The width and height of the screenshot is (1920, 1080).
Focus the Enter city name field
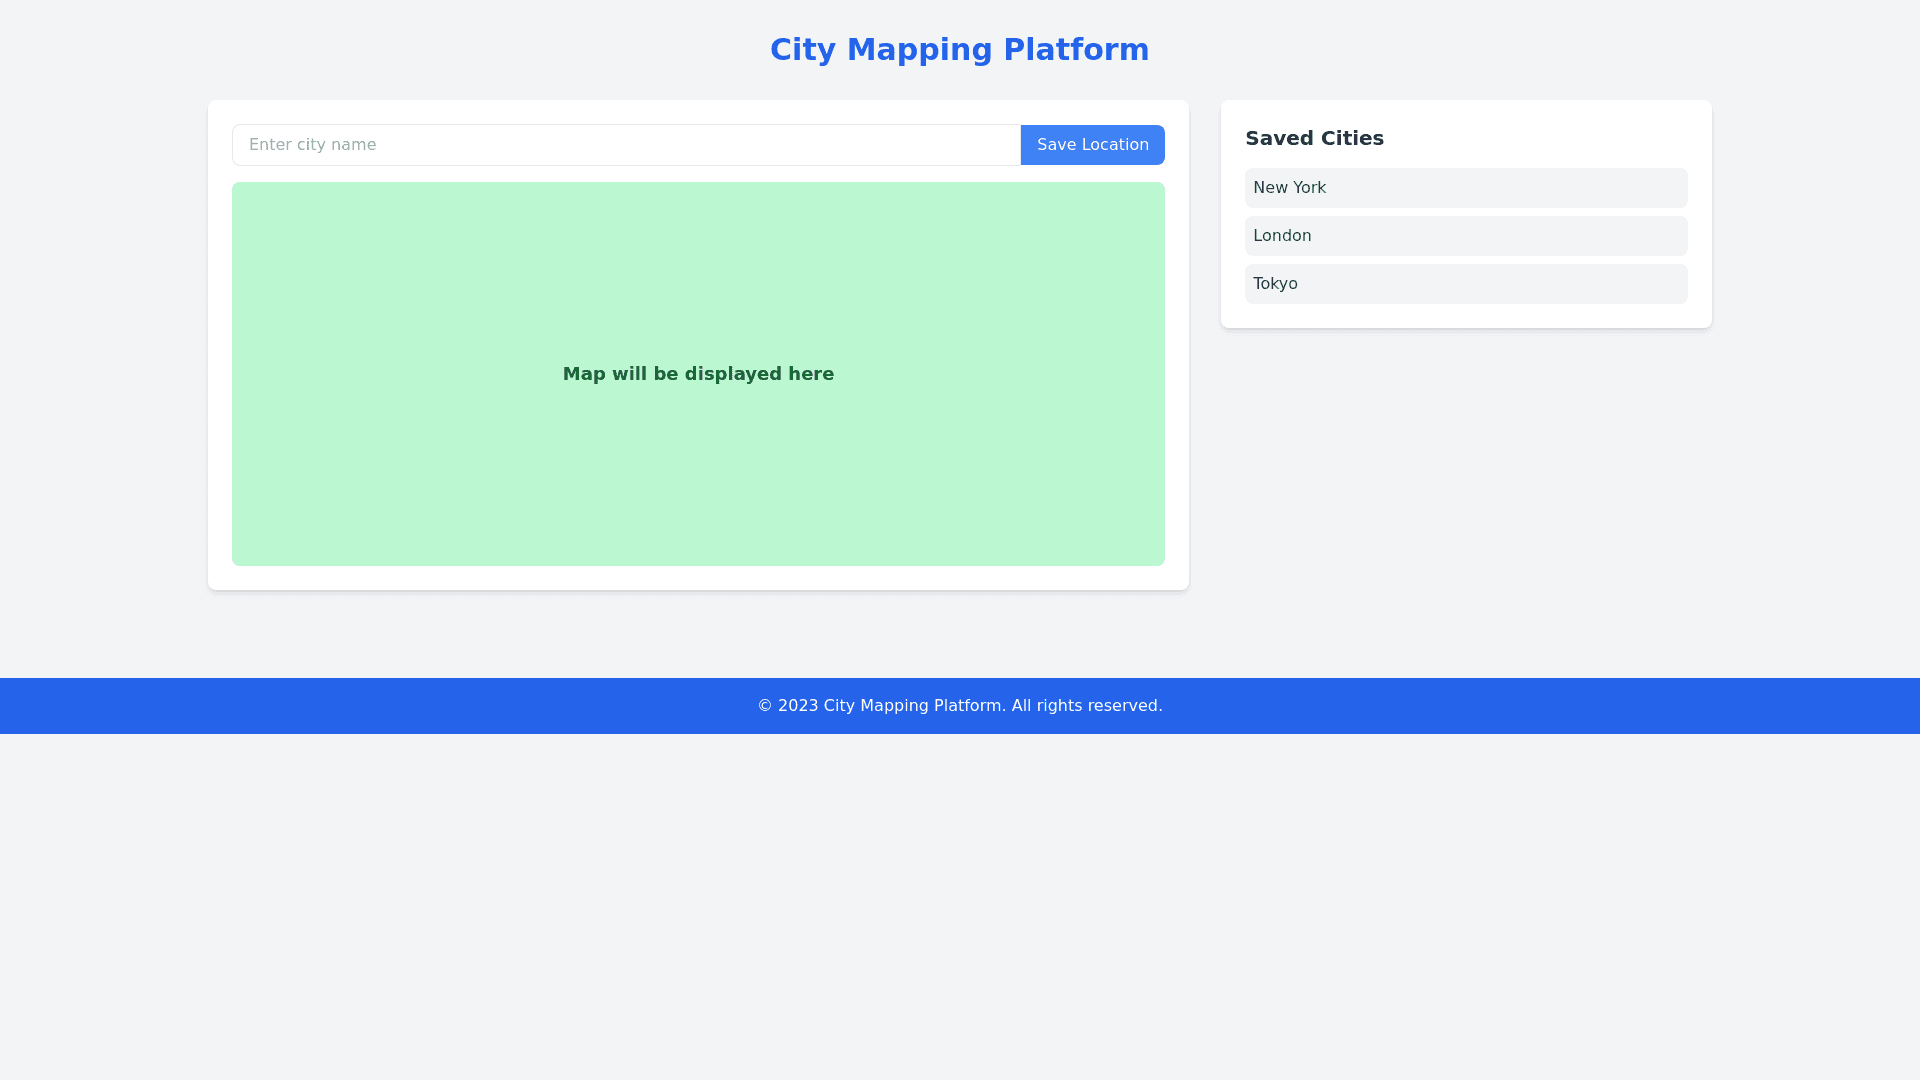(626, 145)
